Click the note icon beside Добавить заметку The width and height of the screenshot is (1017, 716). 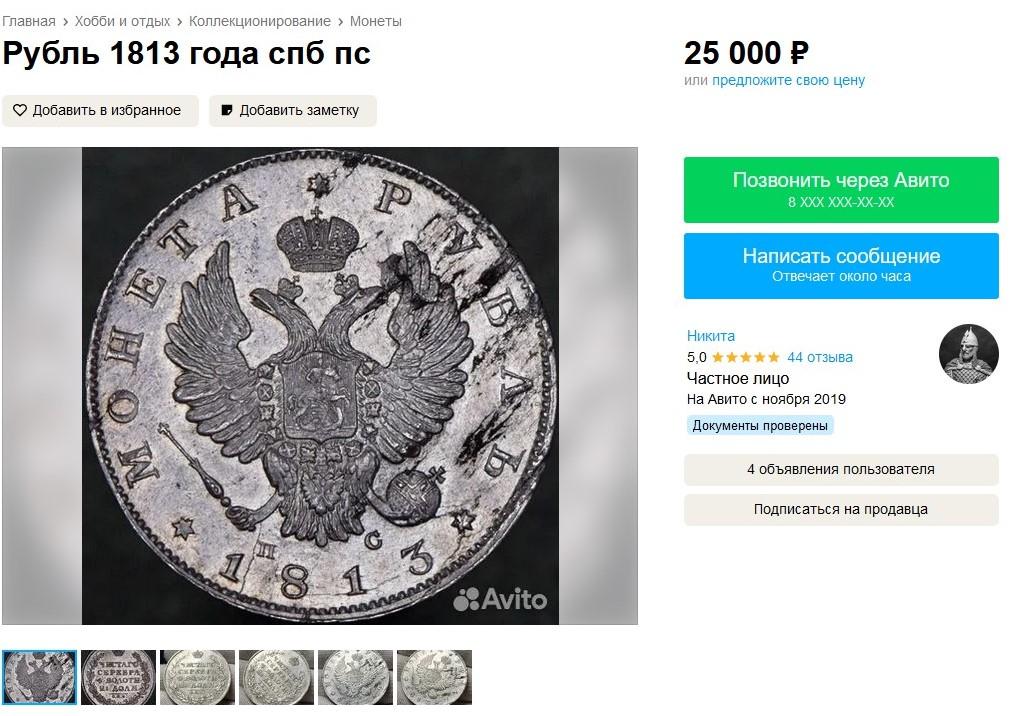pos(227,111)
